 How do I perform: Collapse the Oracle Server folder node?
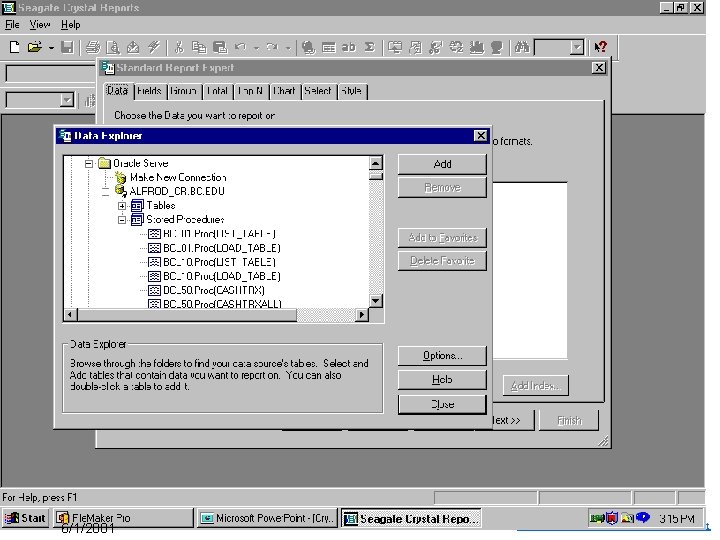tap(89, 163)
